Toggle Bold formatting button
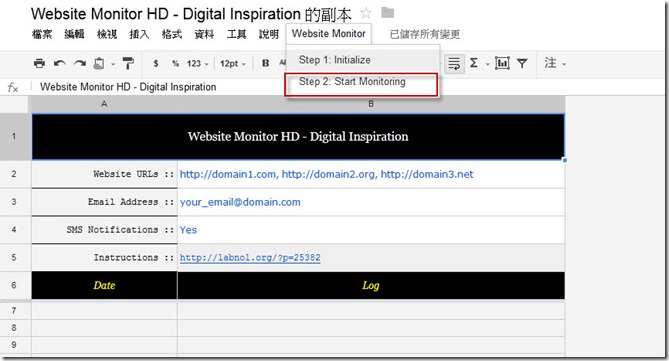669x361 pixels. point(265,63)
